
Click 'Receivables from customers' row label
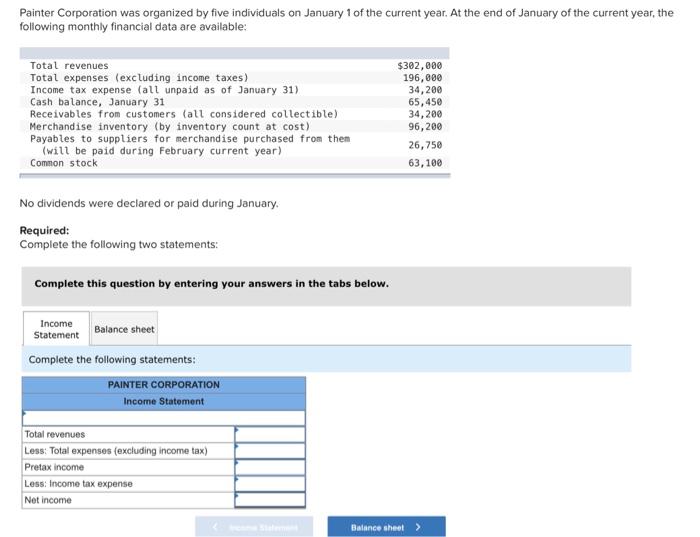coord(184,114)
